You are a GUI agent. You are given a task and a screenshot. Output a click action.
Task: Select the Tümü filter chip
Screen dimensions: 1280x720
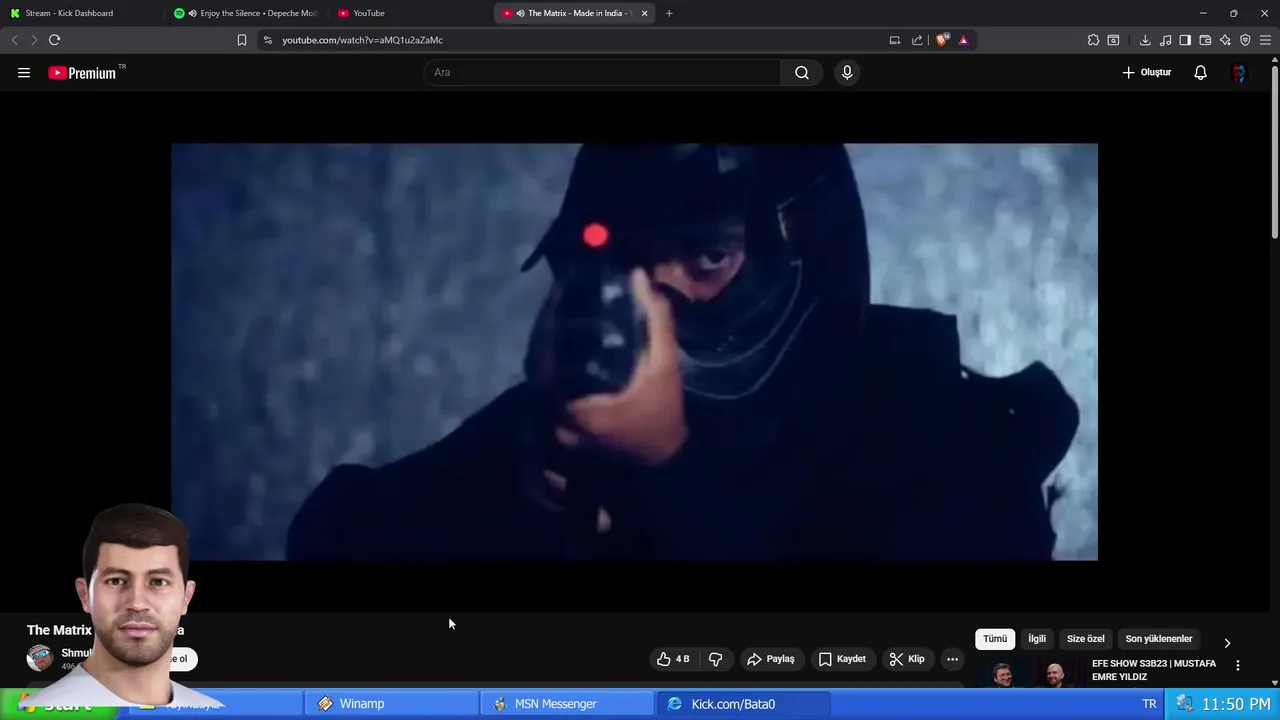995,639
